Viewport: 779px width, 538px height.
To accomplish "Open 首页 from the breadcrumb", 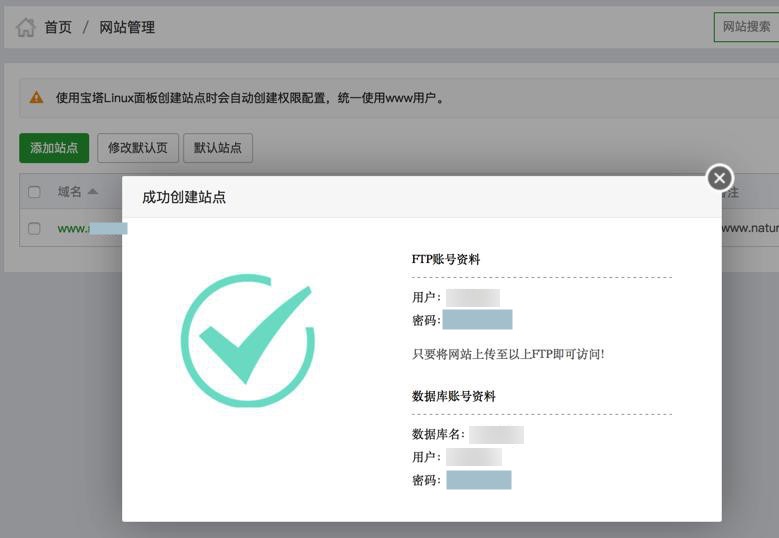I will [x=58, y=27].
